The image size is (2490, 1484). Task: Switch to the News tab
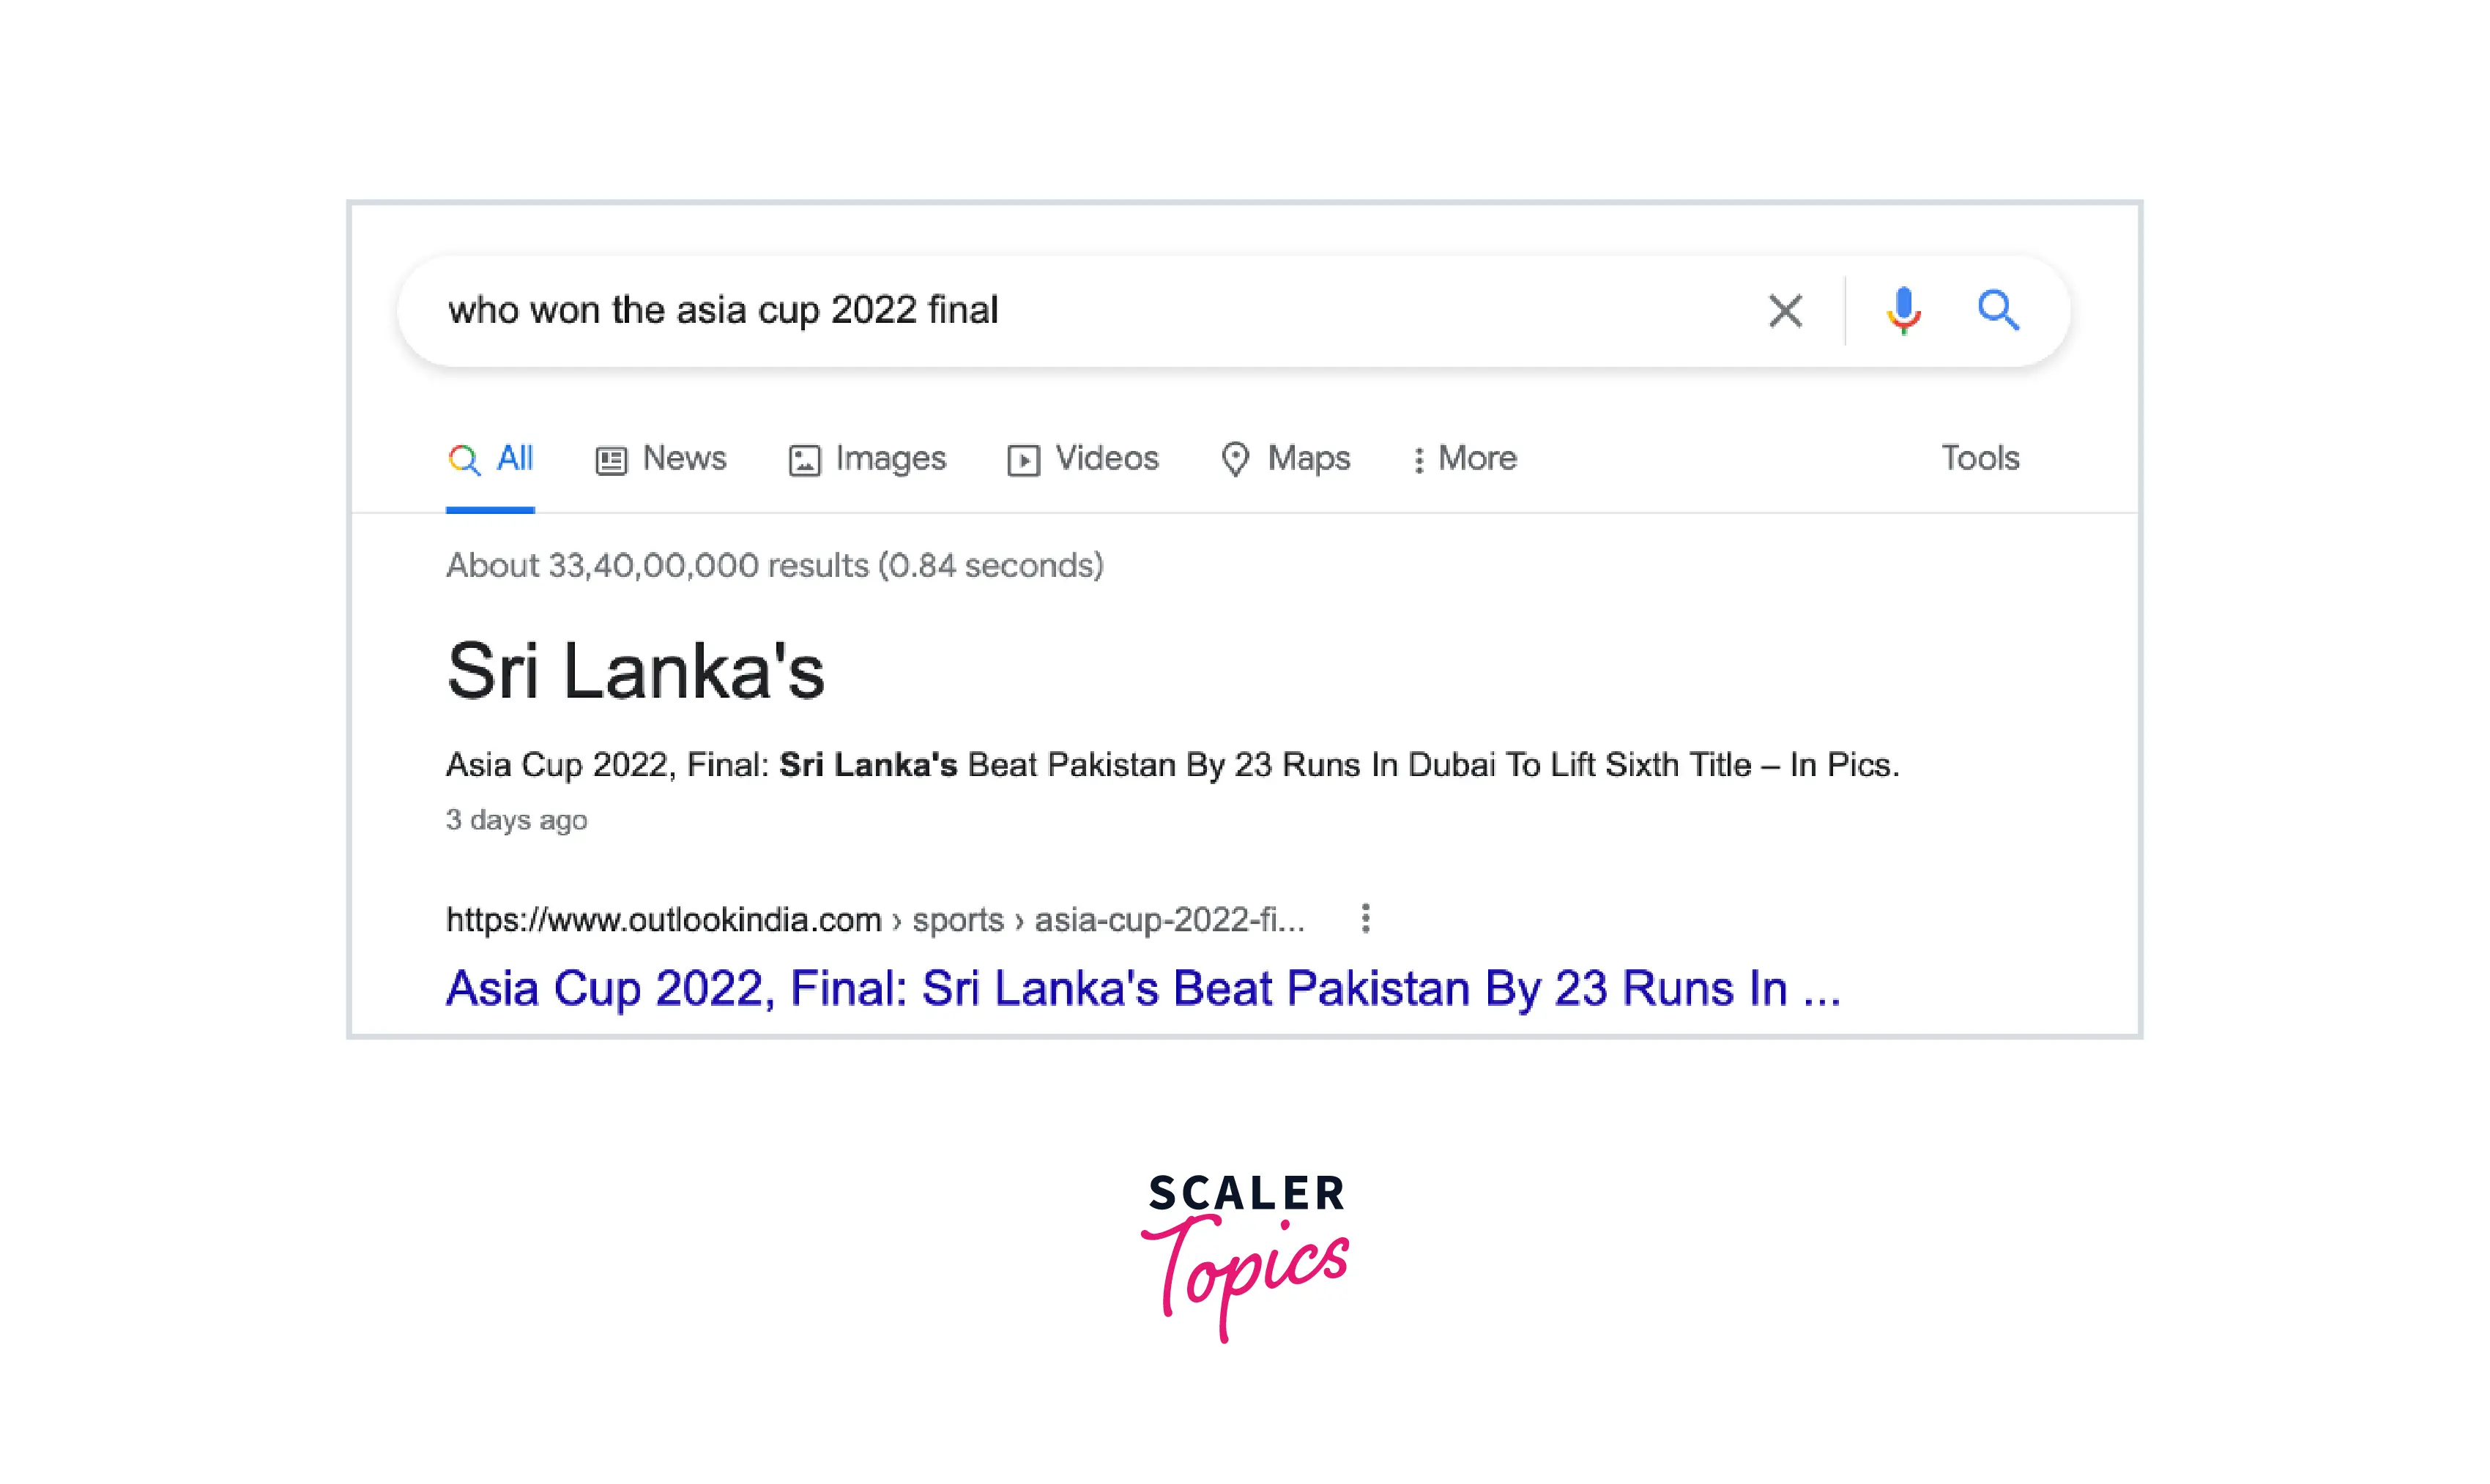pyautogui.click(x=684, y=458)
